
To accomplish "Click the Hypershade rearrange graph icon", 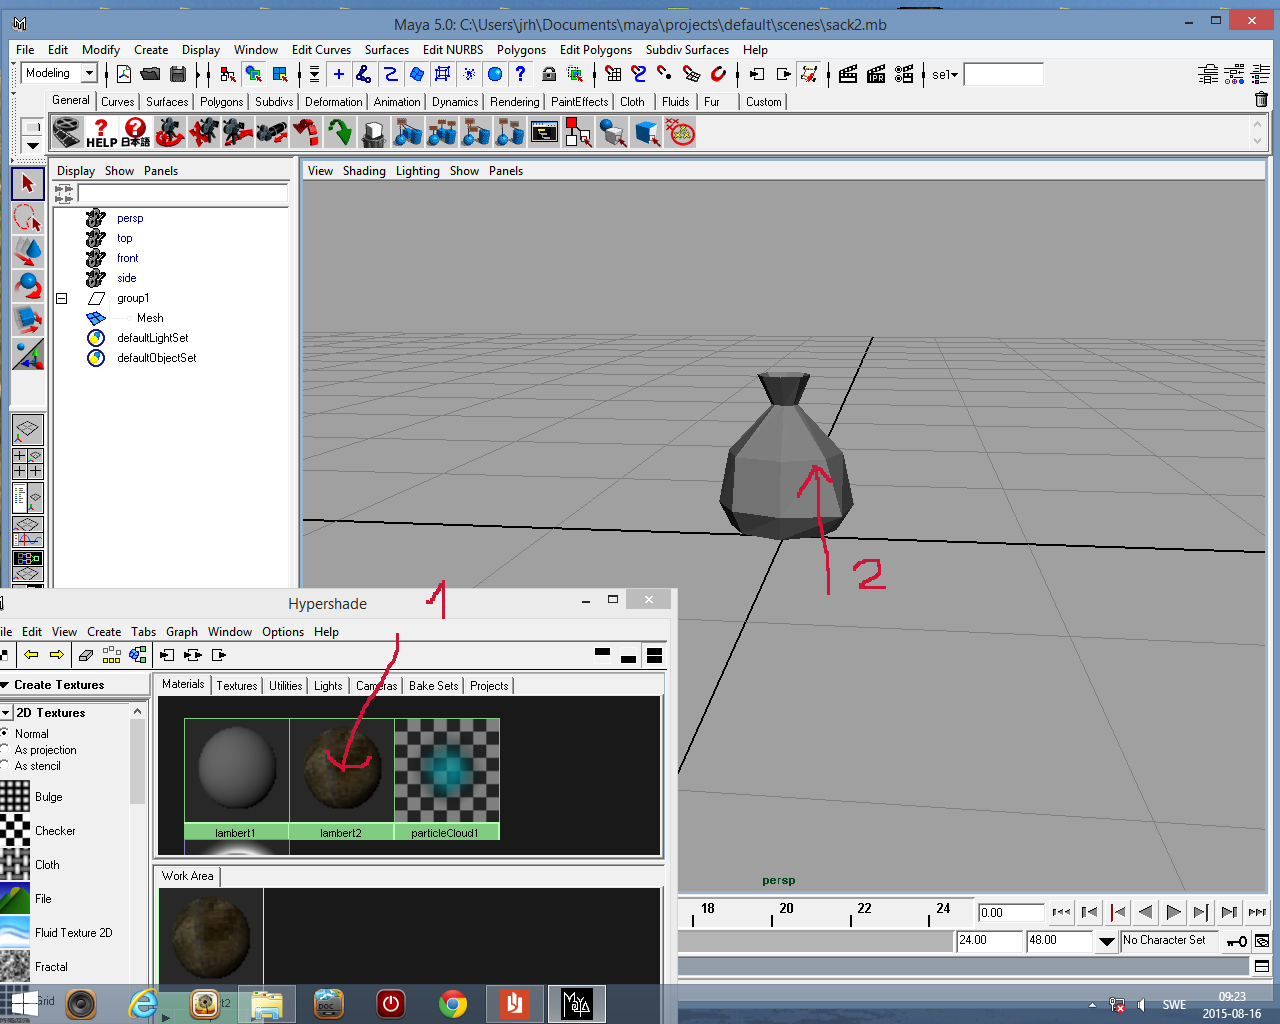I will tap(112, 655).
